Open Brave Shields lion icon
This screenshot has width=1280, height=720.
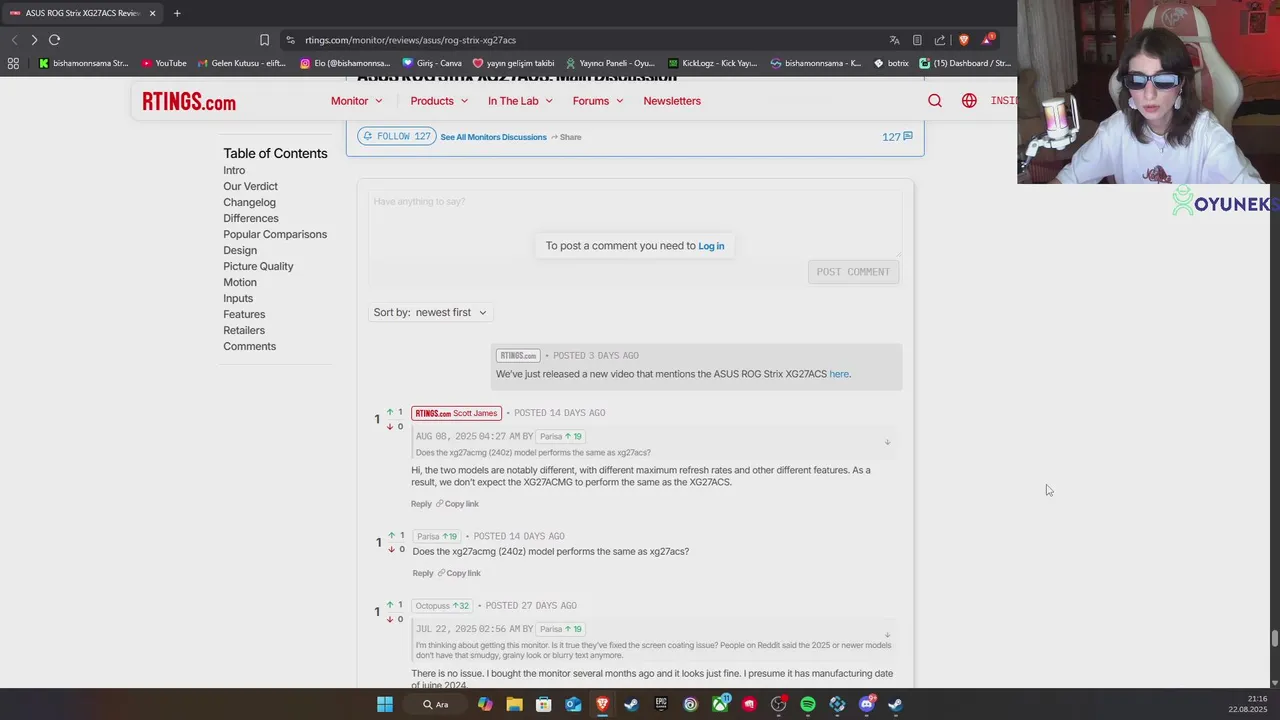pos(964,40)
